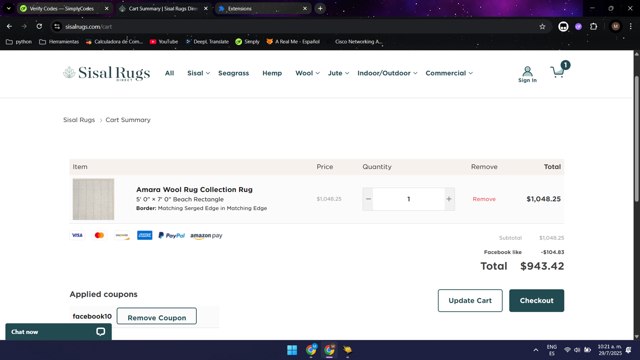Click the PayPal payment icon
640x360 pixels.
click(171, 236)
